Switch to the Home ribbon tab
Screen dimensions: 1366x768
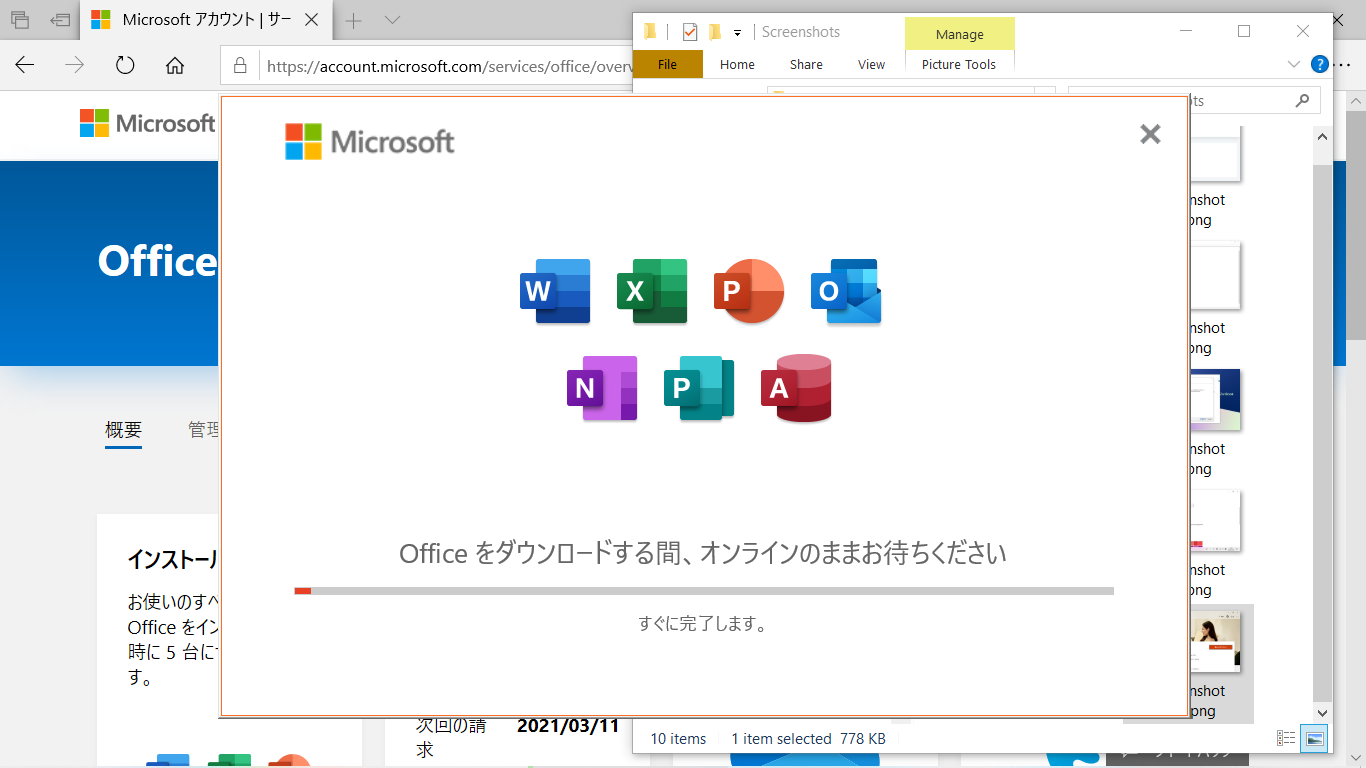click(737, 64)
